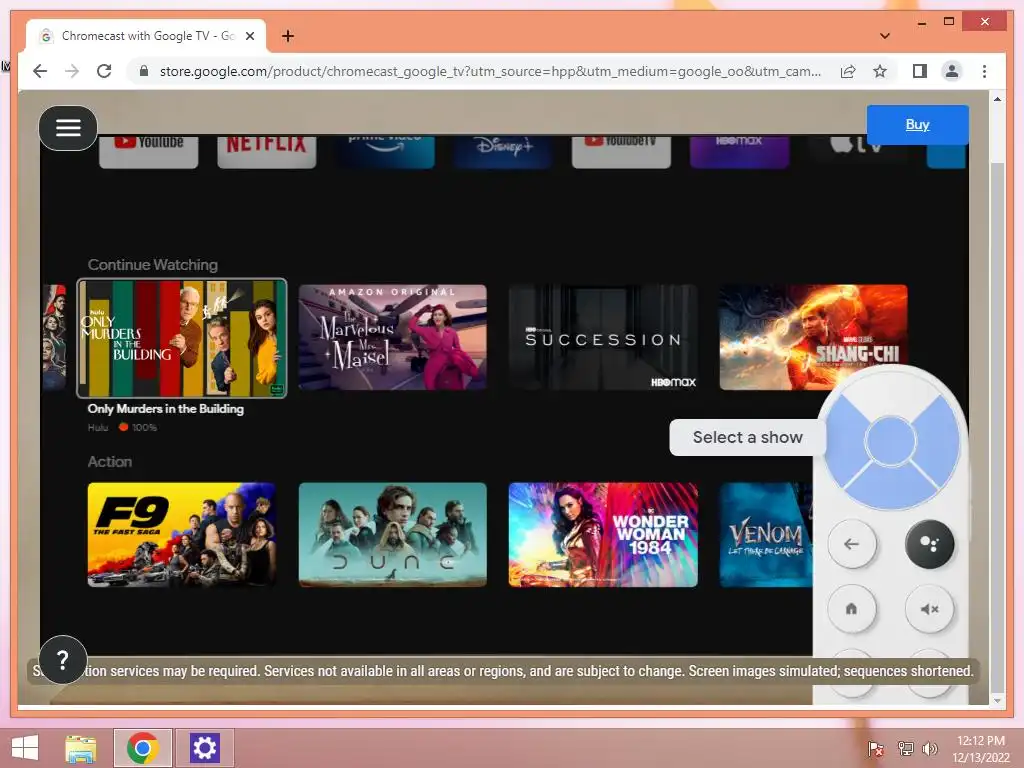Screen dimensions: 1024x768
Task: Share this page icon
Action: coord(848,71)
